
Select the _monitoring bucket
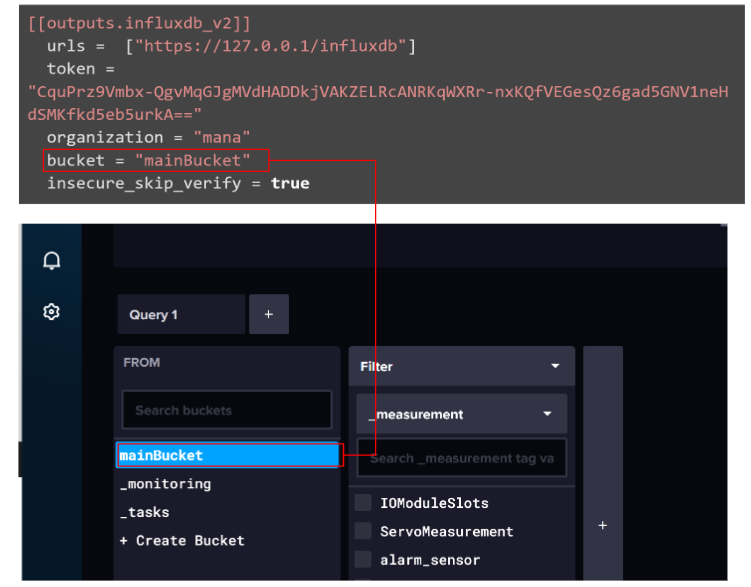[165, 484]
